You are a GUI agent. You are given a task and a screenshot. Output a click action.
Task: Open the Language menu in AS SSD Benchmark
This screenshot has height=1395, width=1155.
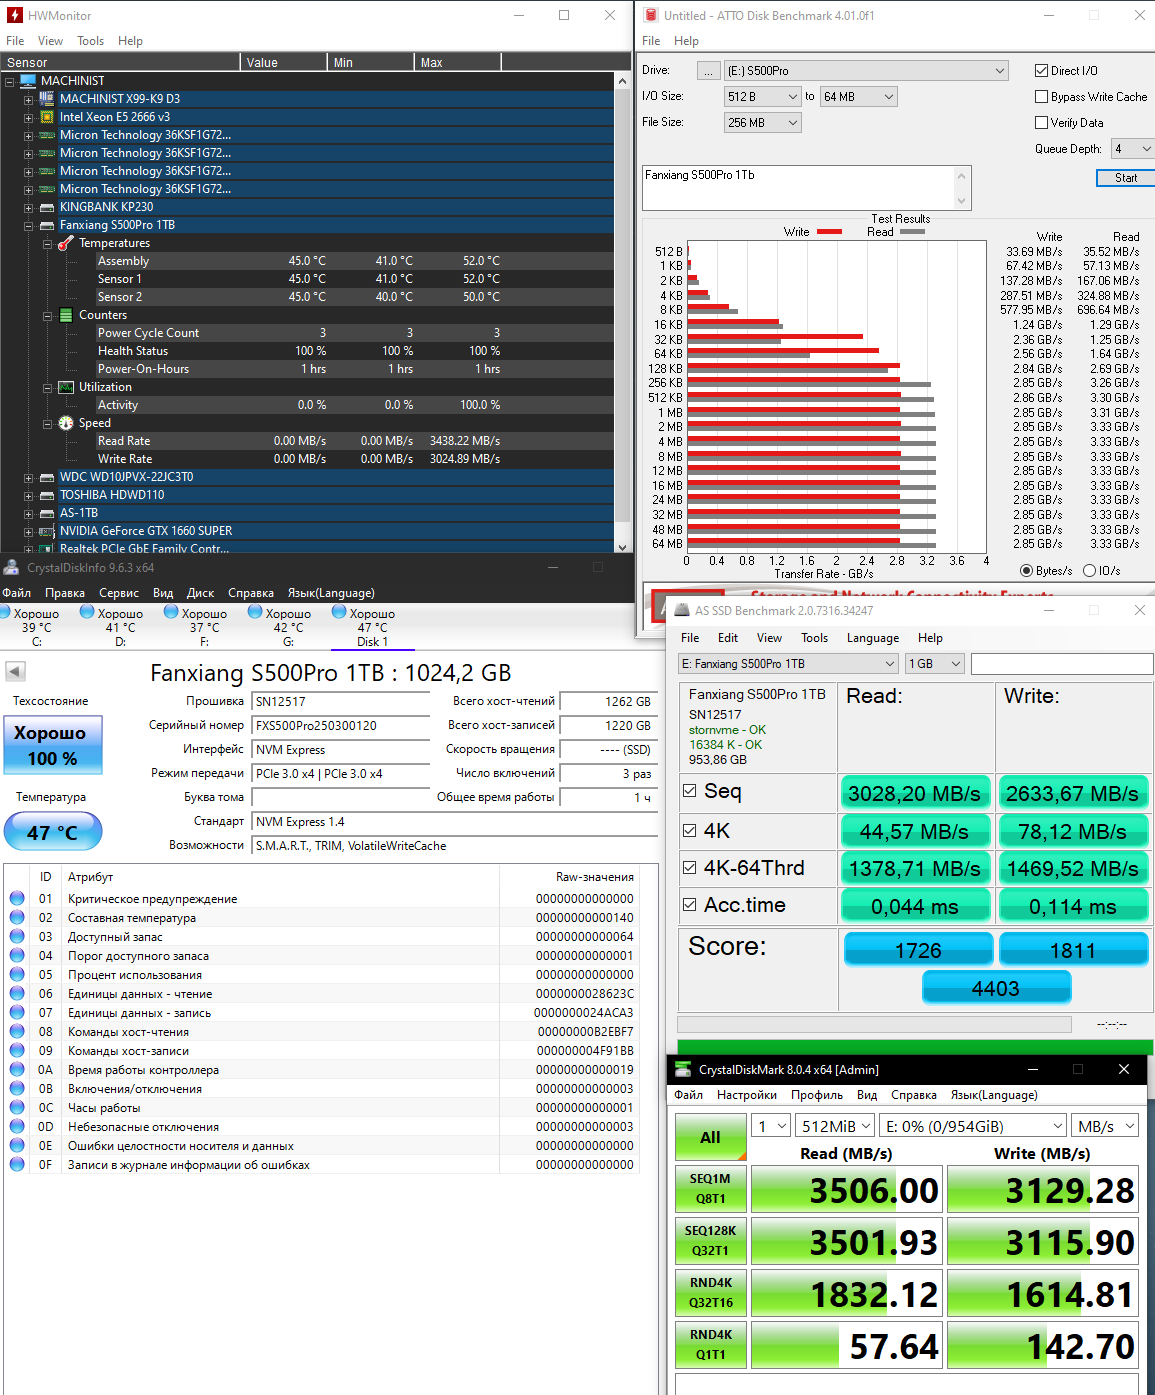[x=873, y=638]
